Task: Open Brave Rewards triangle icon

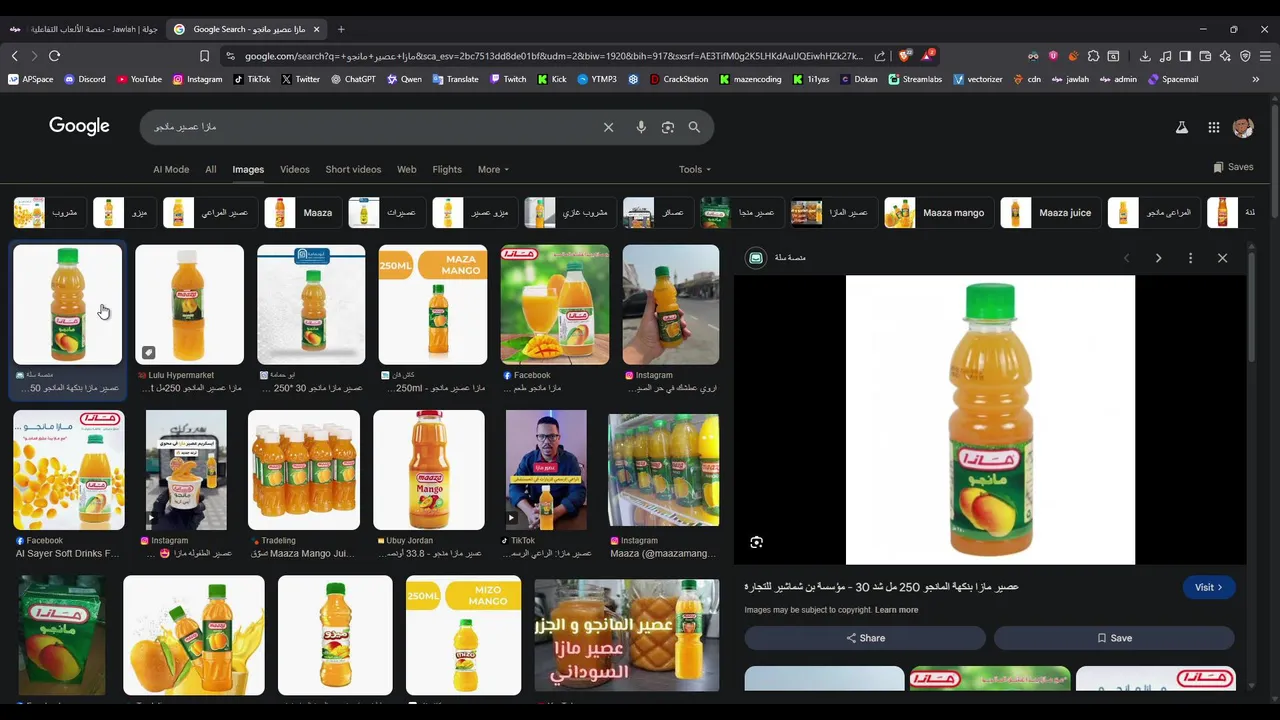Action: [x=927, y=56]
